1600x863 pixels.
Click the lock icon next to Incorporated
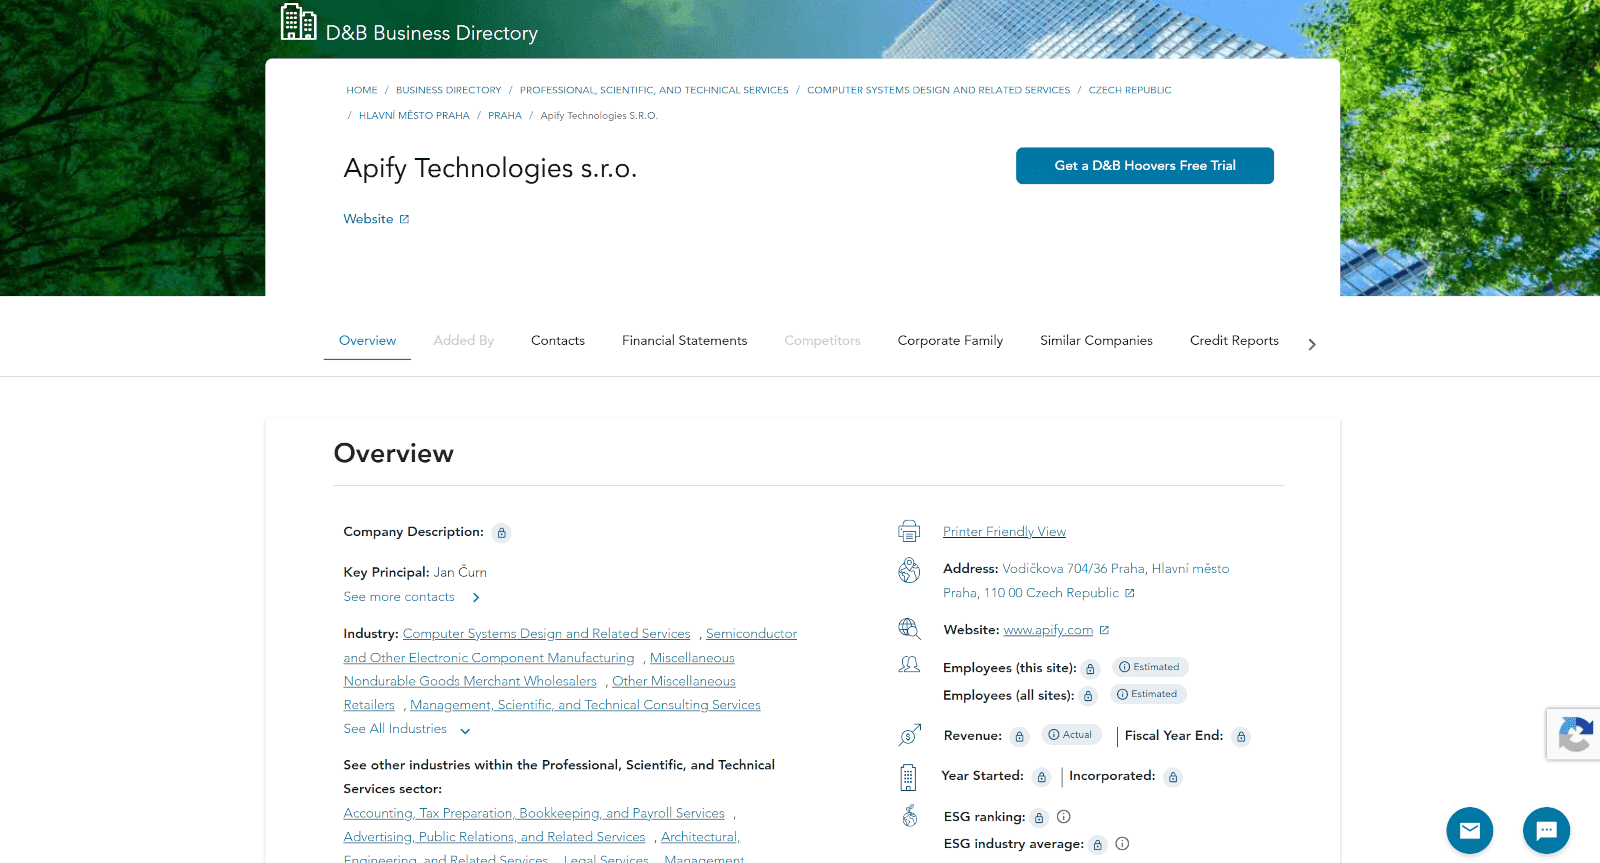(x=1173, y=777)
